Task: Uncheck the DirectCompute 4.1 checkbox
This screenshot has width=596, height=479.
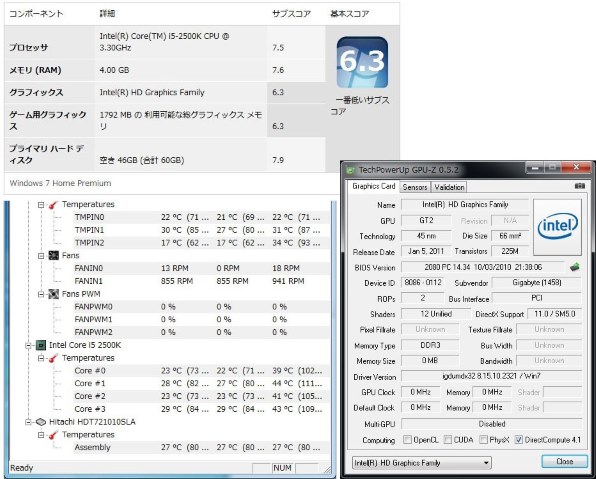Action: pos(518,439)
